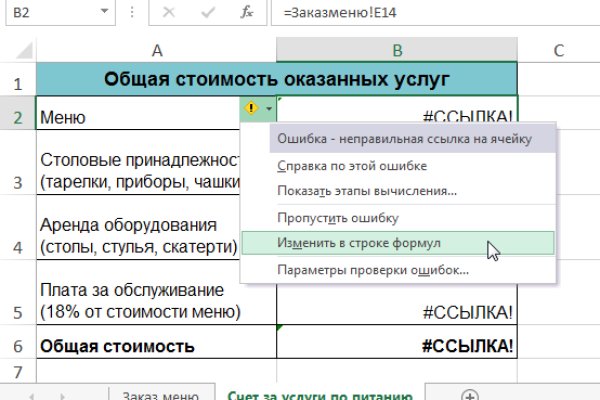Select 'Изменить в строке формул' option
Screen dimensions: 600x400
coord(358,243)
